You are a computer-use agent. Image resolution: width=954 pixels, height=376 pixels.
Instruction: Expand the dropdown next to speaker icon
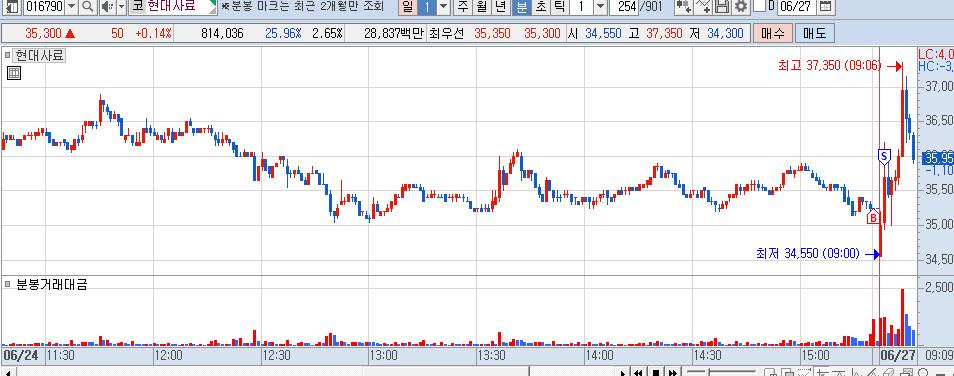point(121,7)
